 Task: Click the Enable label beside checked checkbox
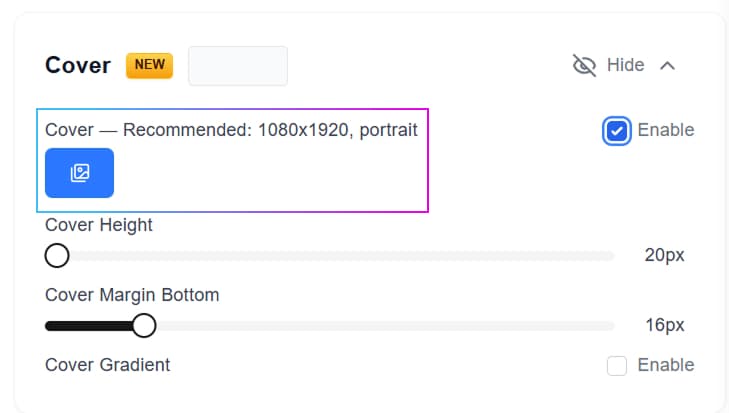pyautogui.click(x=665, y=130)
